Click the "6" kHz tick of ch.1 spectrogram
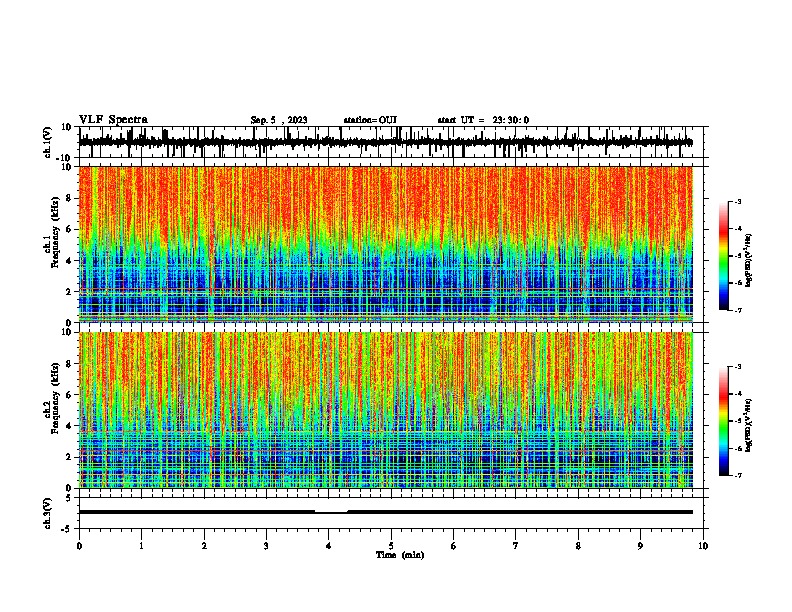Image resolution: width=792 pixels, height=612 pixels. 70,229
